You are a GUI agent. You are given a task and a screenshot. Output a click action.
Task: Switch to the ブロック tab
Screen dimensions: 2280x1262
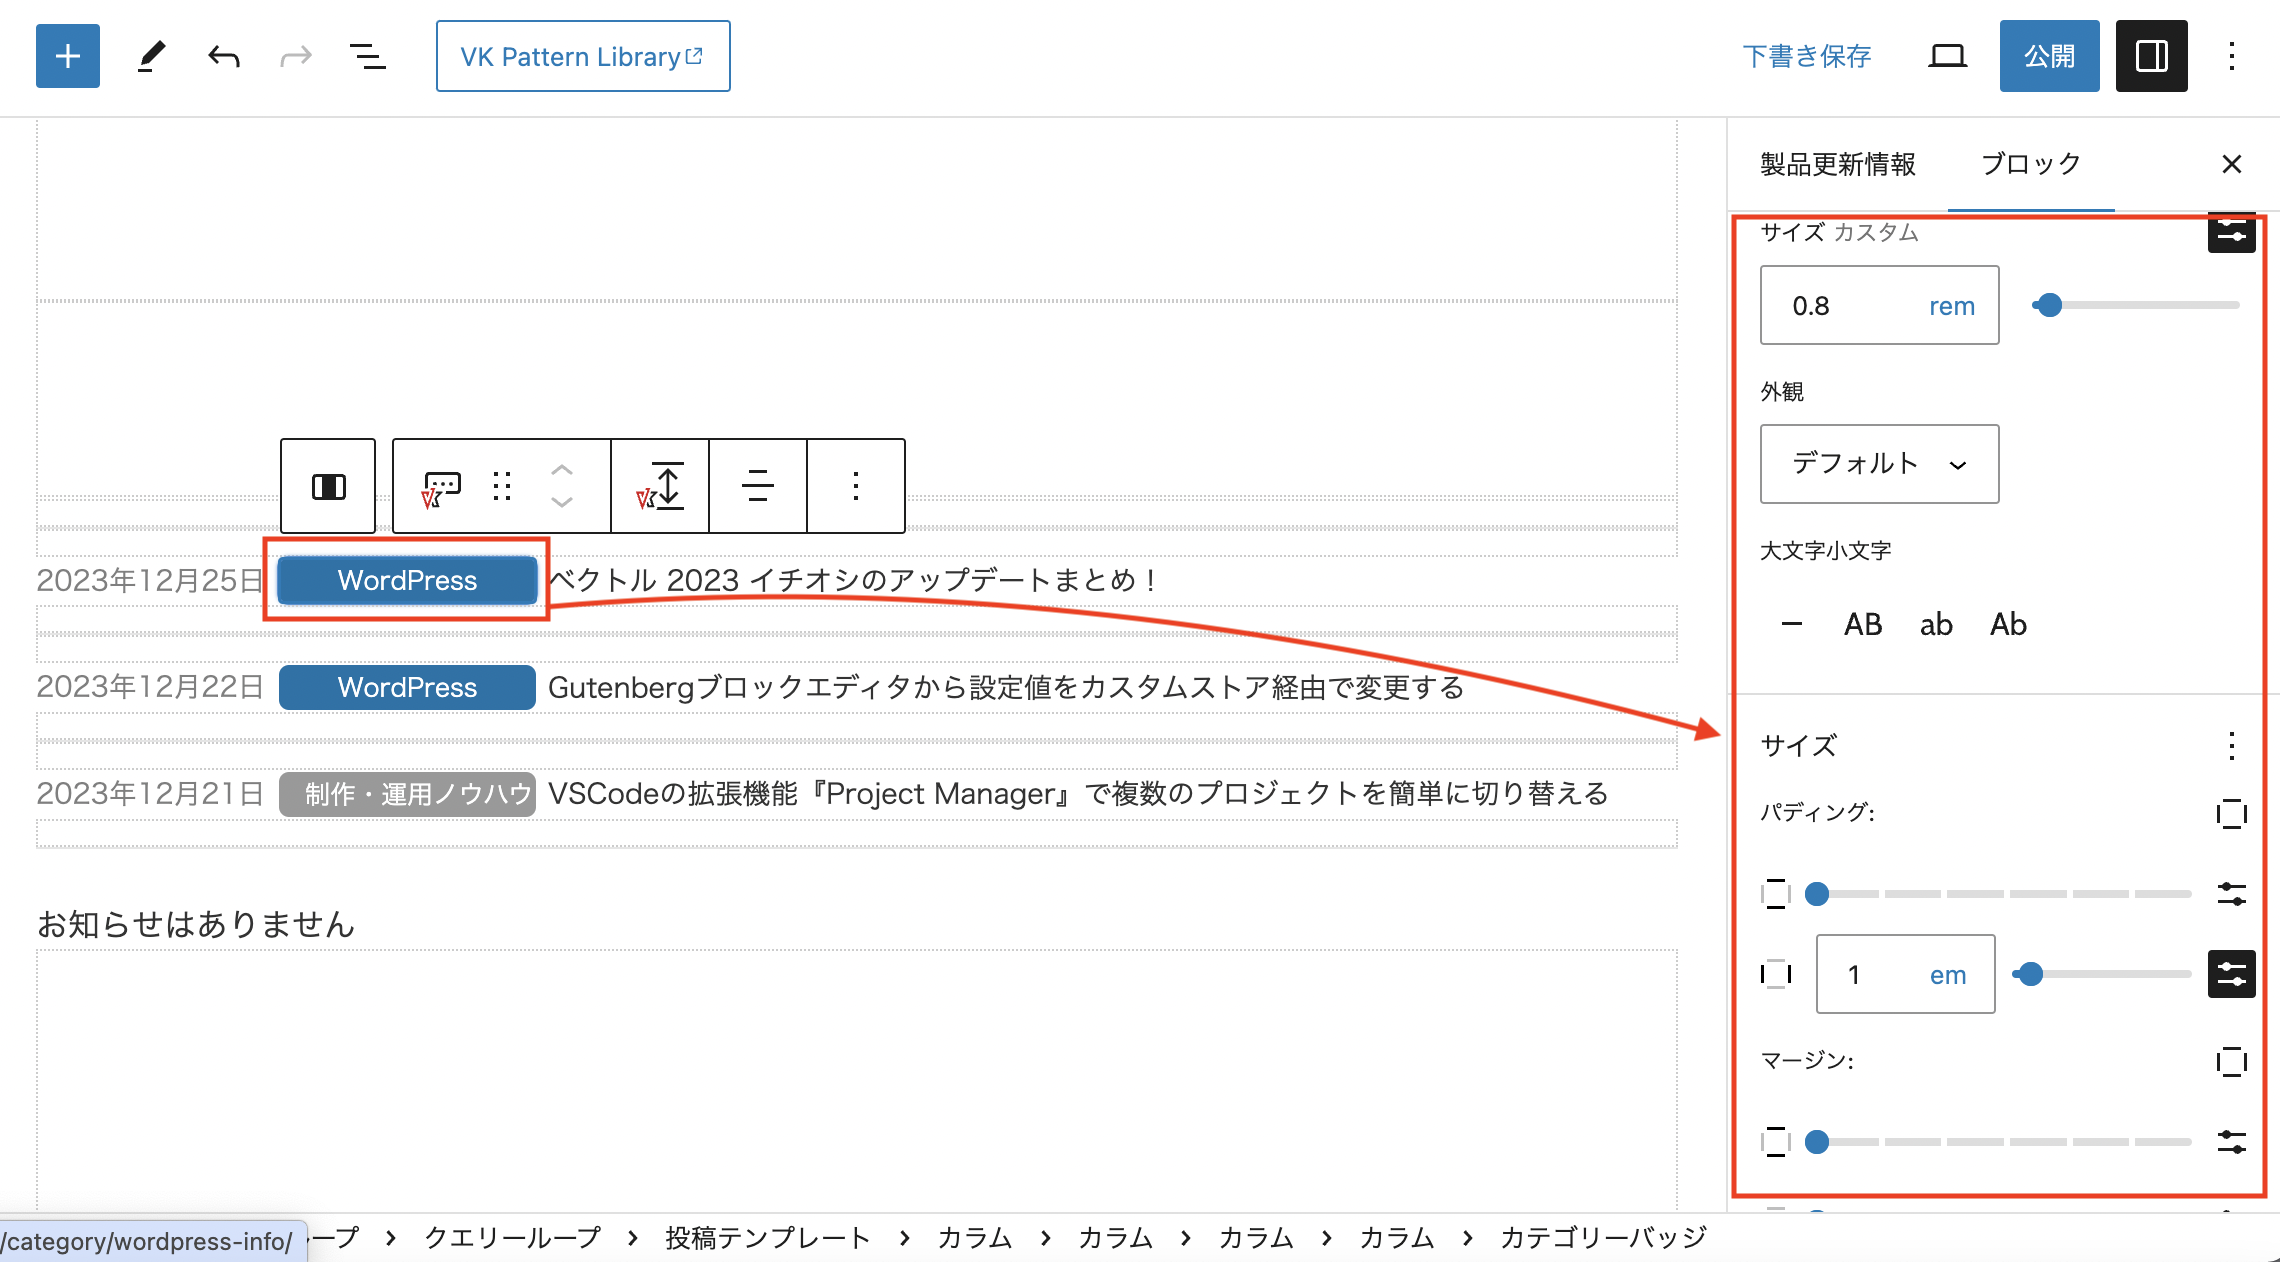[x=2030, y=164]
